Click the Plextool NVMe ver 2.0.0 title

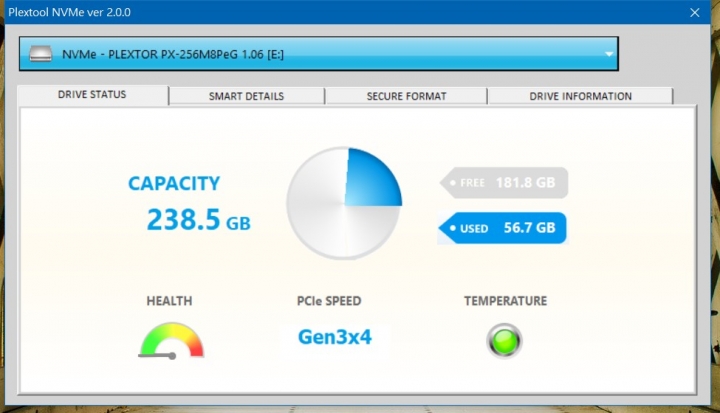click(69, 12)
